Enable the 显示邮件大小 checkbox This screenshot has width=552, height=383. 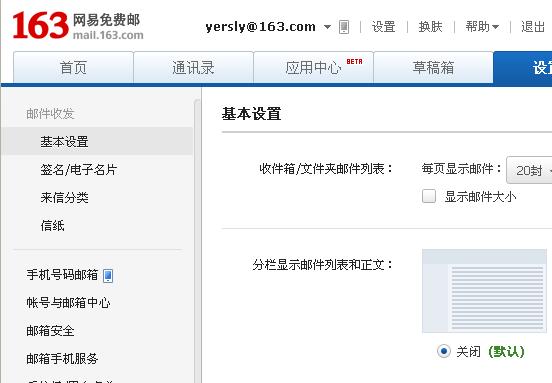point(429,196)
